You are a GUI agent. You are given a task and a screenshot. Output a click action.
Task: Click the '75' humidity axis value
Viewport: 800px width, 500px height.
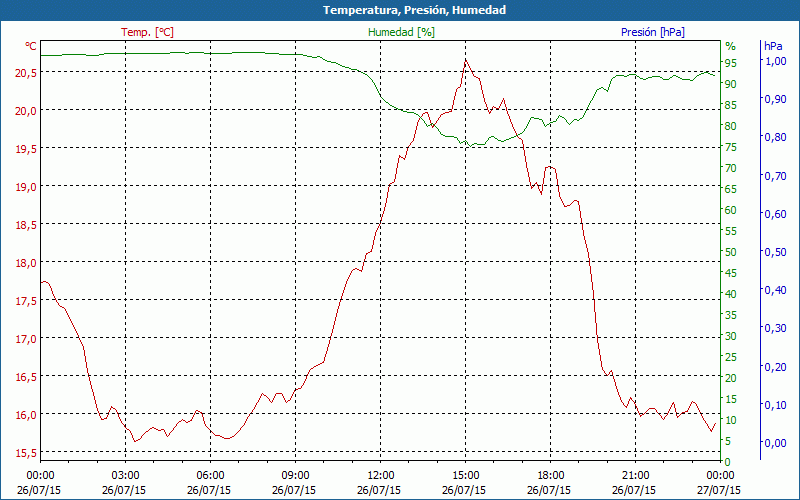pyautogui.click(x=731, y=147)
